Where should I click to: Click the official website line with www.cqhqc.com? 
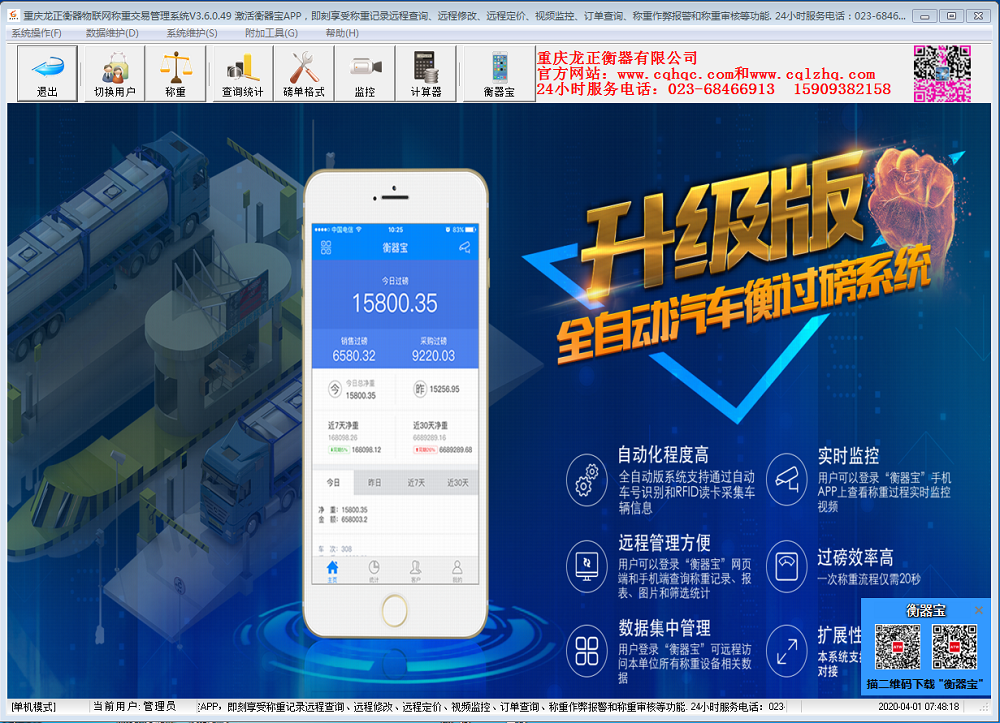click(706, 74)
